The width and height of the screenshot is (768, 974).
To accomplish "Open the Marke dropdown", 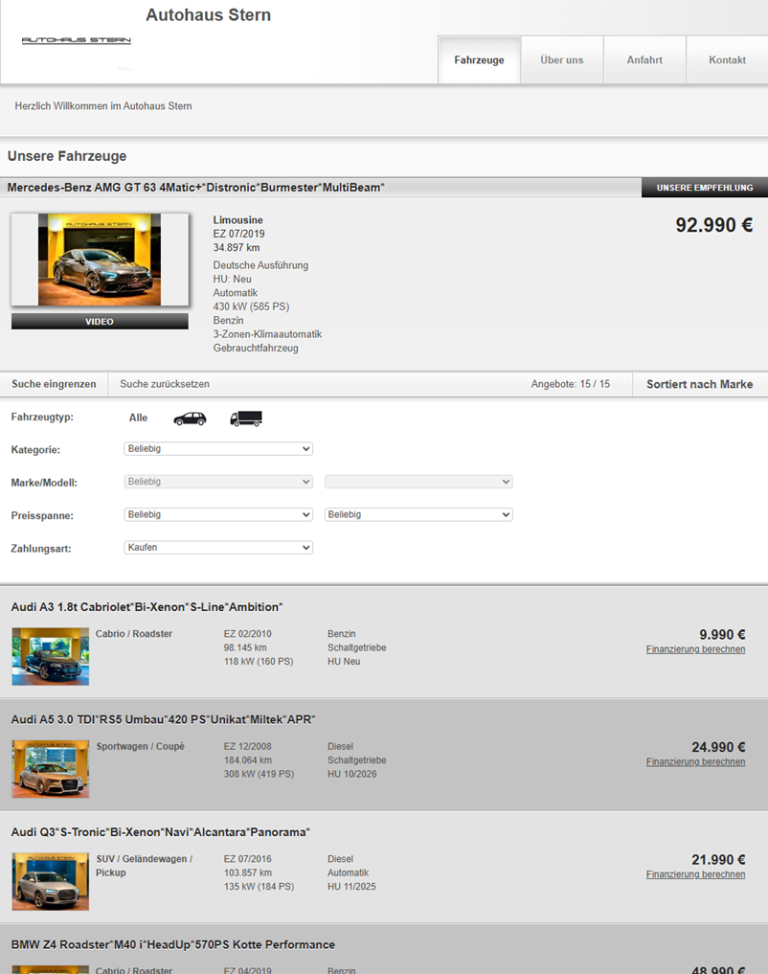I will pyautogui.click(x=218, y=481).
